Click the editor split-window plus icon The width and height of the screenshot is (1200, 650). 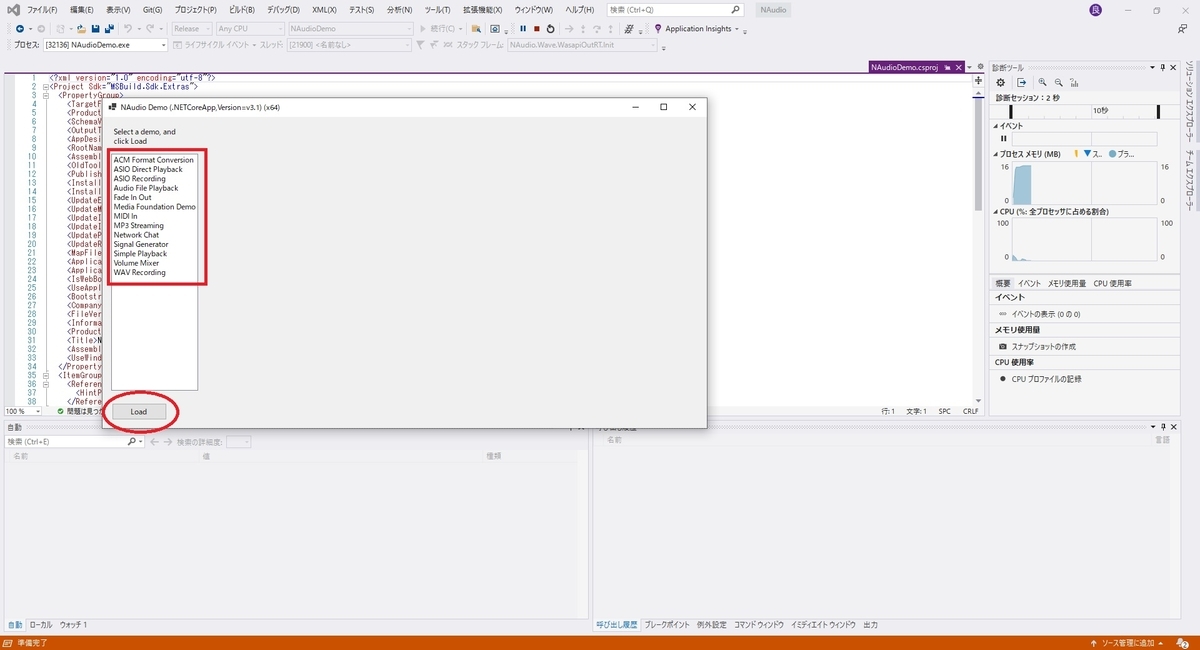pyautogui.click(x=978, y=81)
